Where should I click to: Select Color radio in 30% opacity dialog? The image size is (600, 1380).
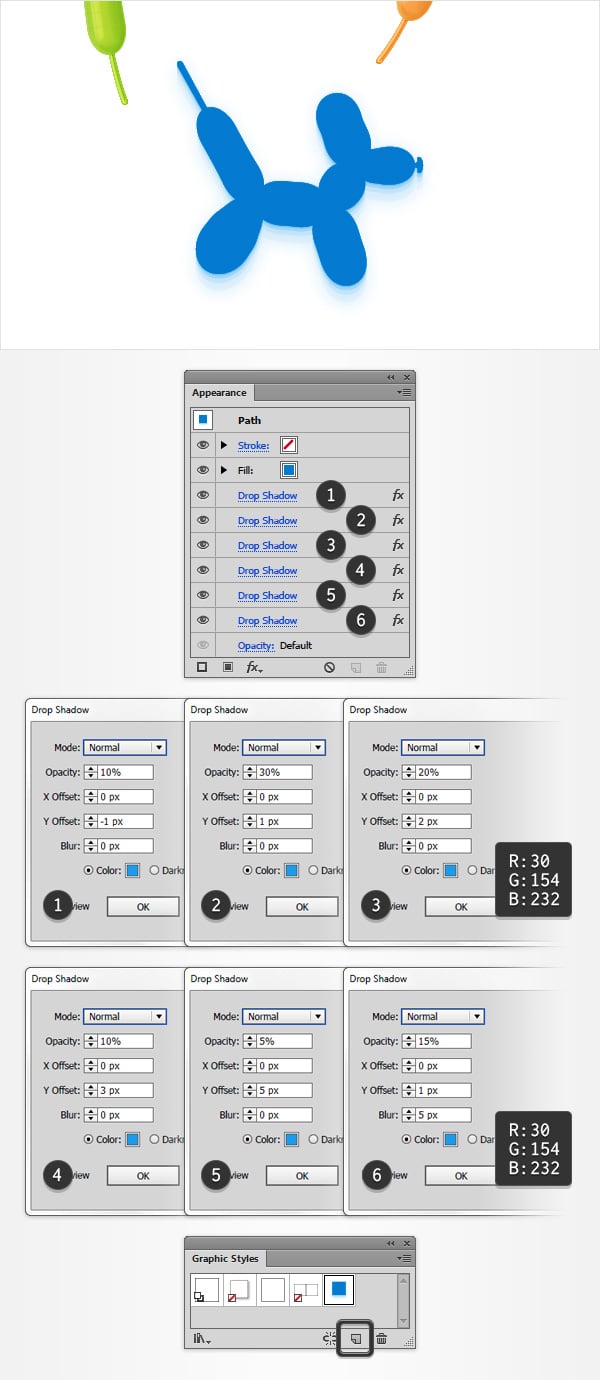[x=248, y=870]
